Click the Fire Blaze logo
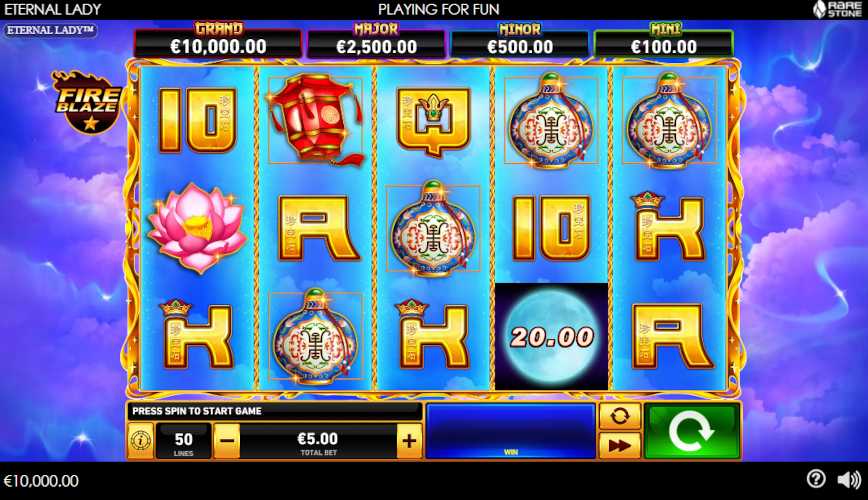868x500 pixels. pos(87,102)
